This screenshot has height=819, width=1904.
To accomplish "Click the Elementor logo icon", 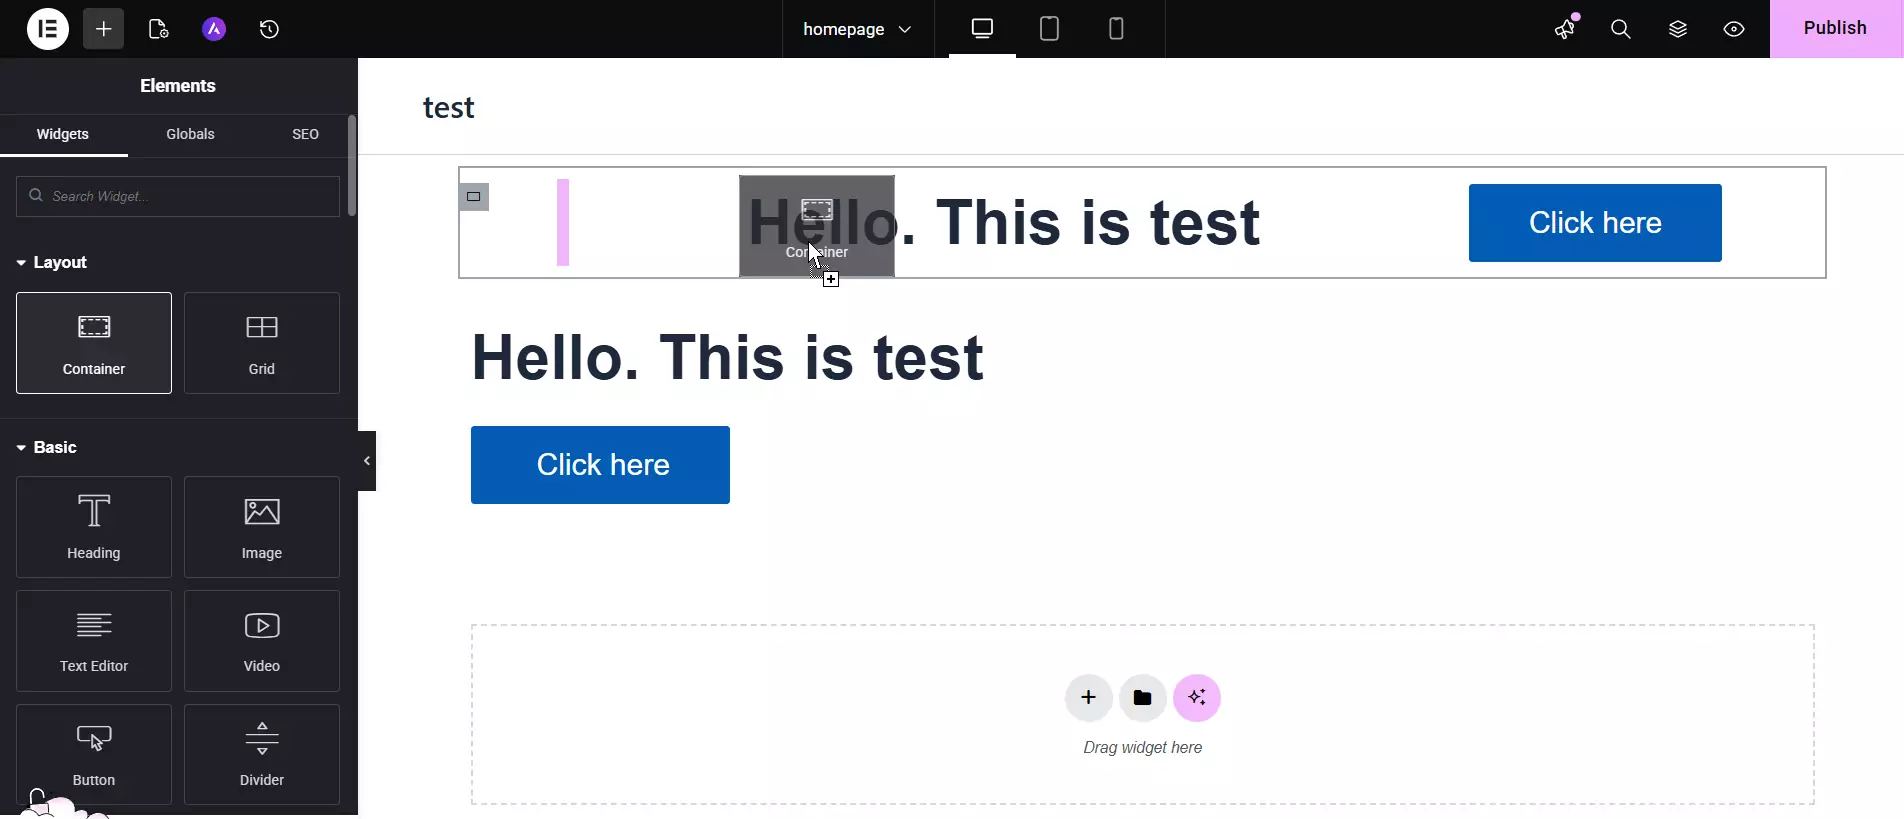I will pos(47,29).
